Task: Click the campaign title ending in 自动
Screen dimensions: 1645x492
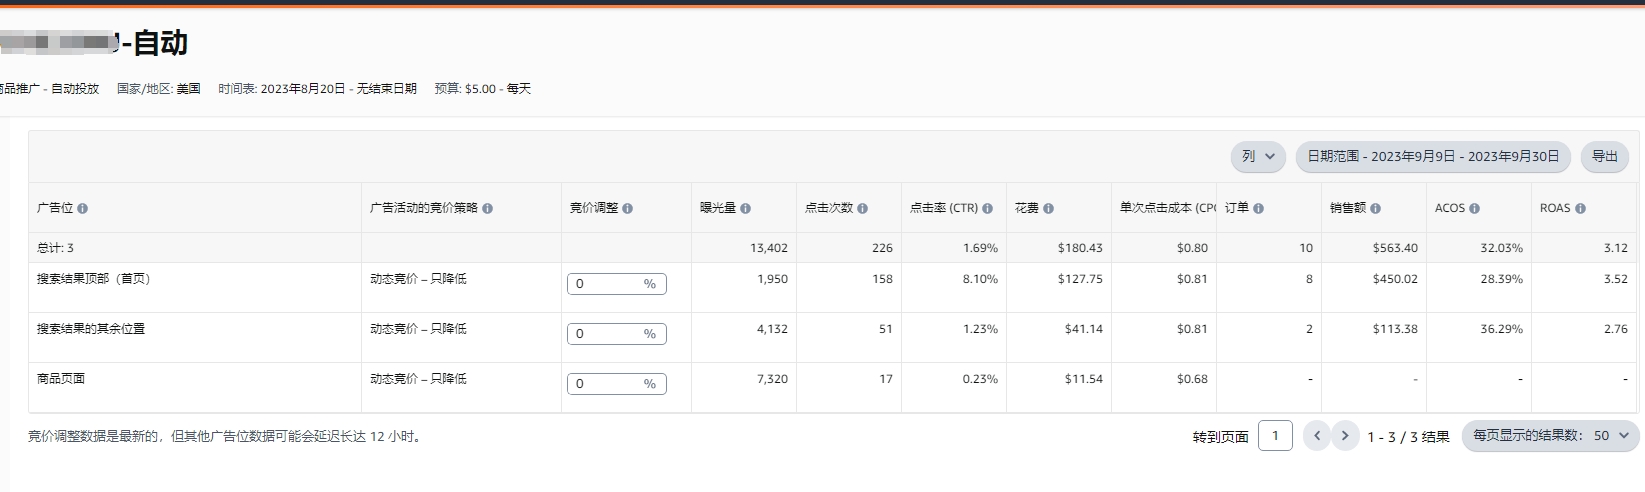Action: (94, 42)
